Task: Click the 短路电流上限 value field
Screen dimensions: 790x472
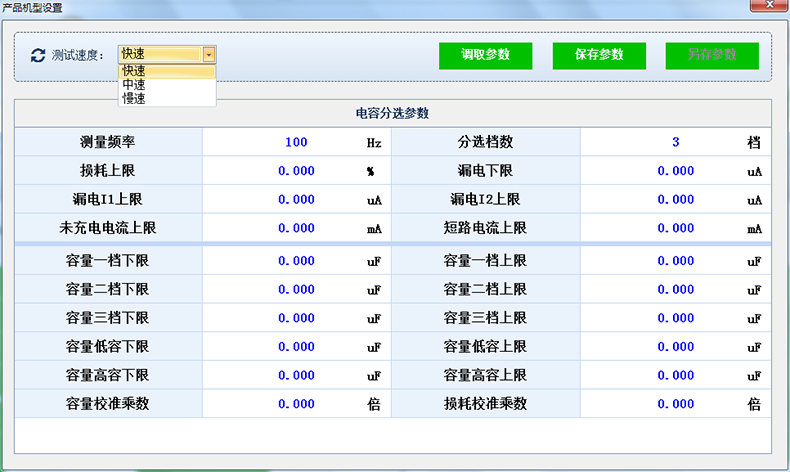Action: (676, 228)
